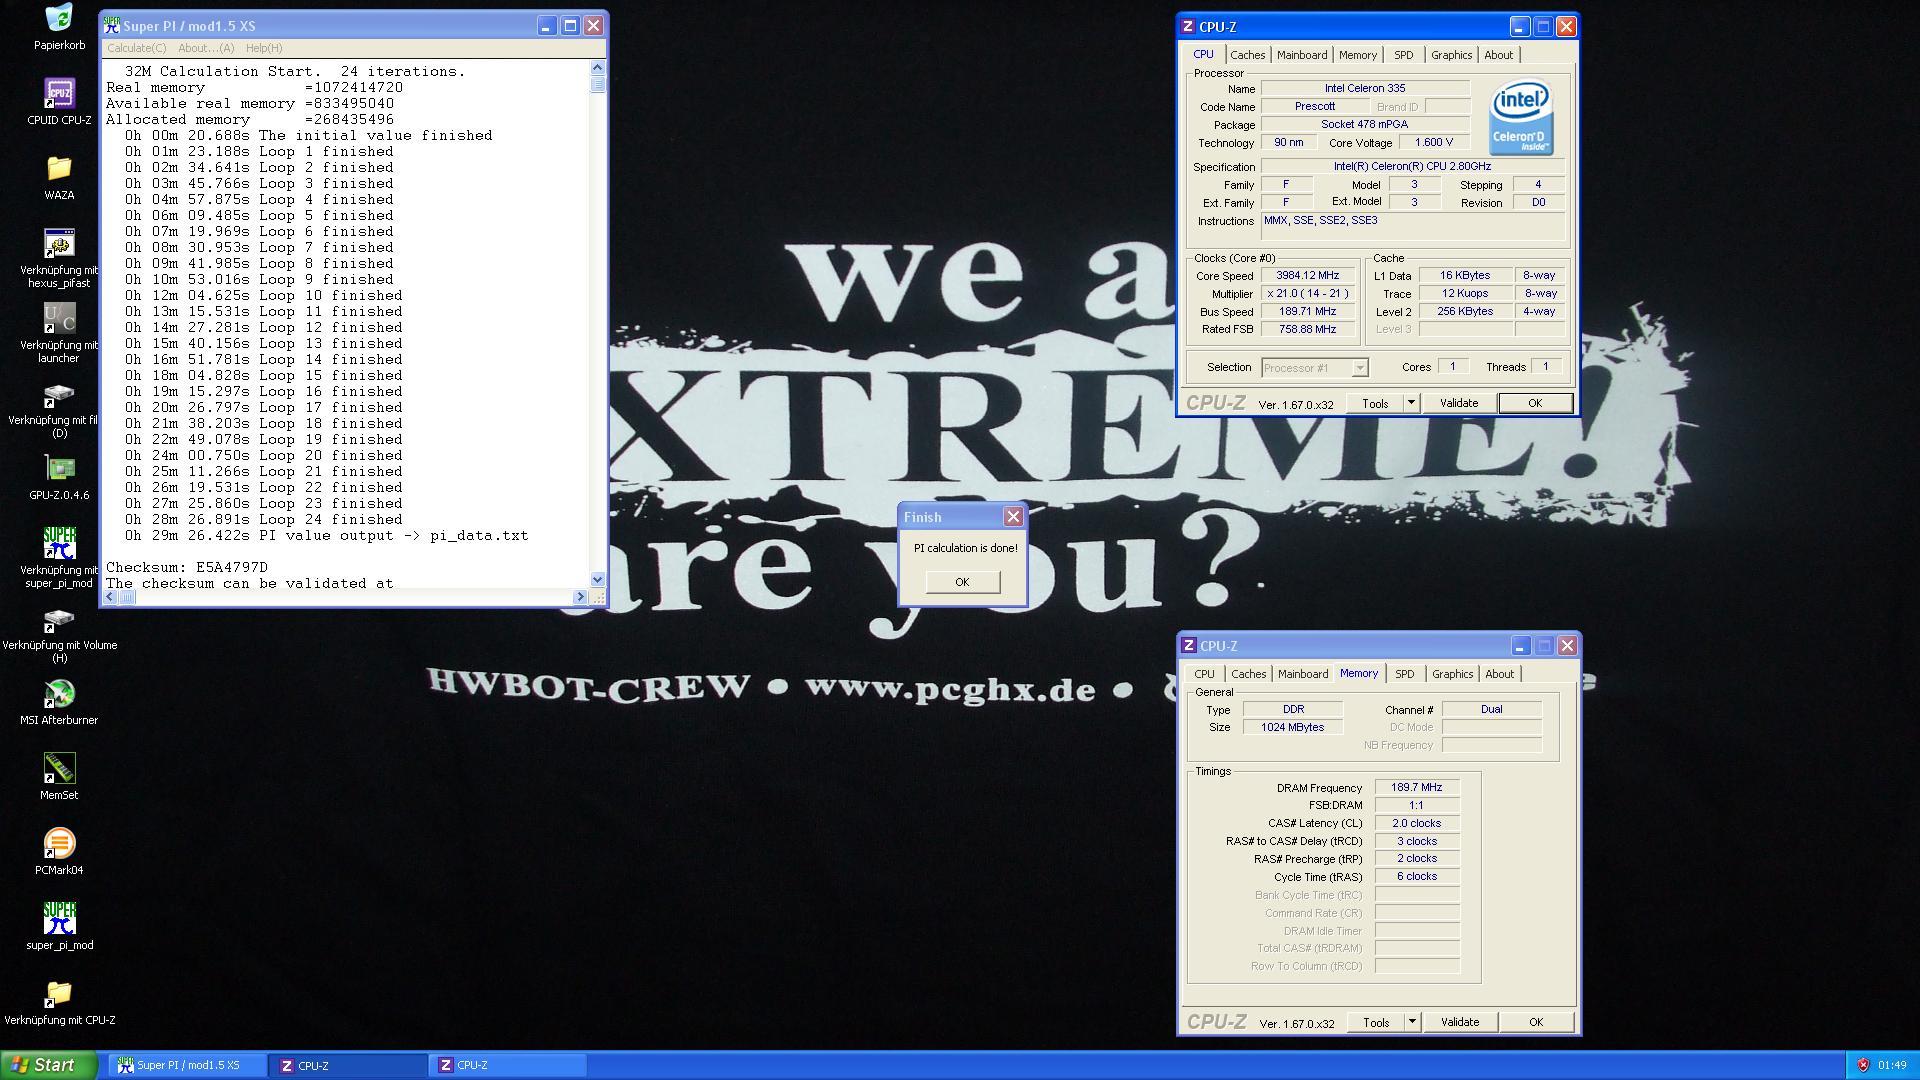Click Super PI horizontal scrollbar left arrow
1920x1080 pixels.
[110, 597]
